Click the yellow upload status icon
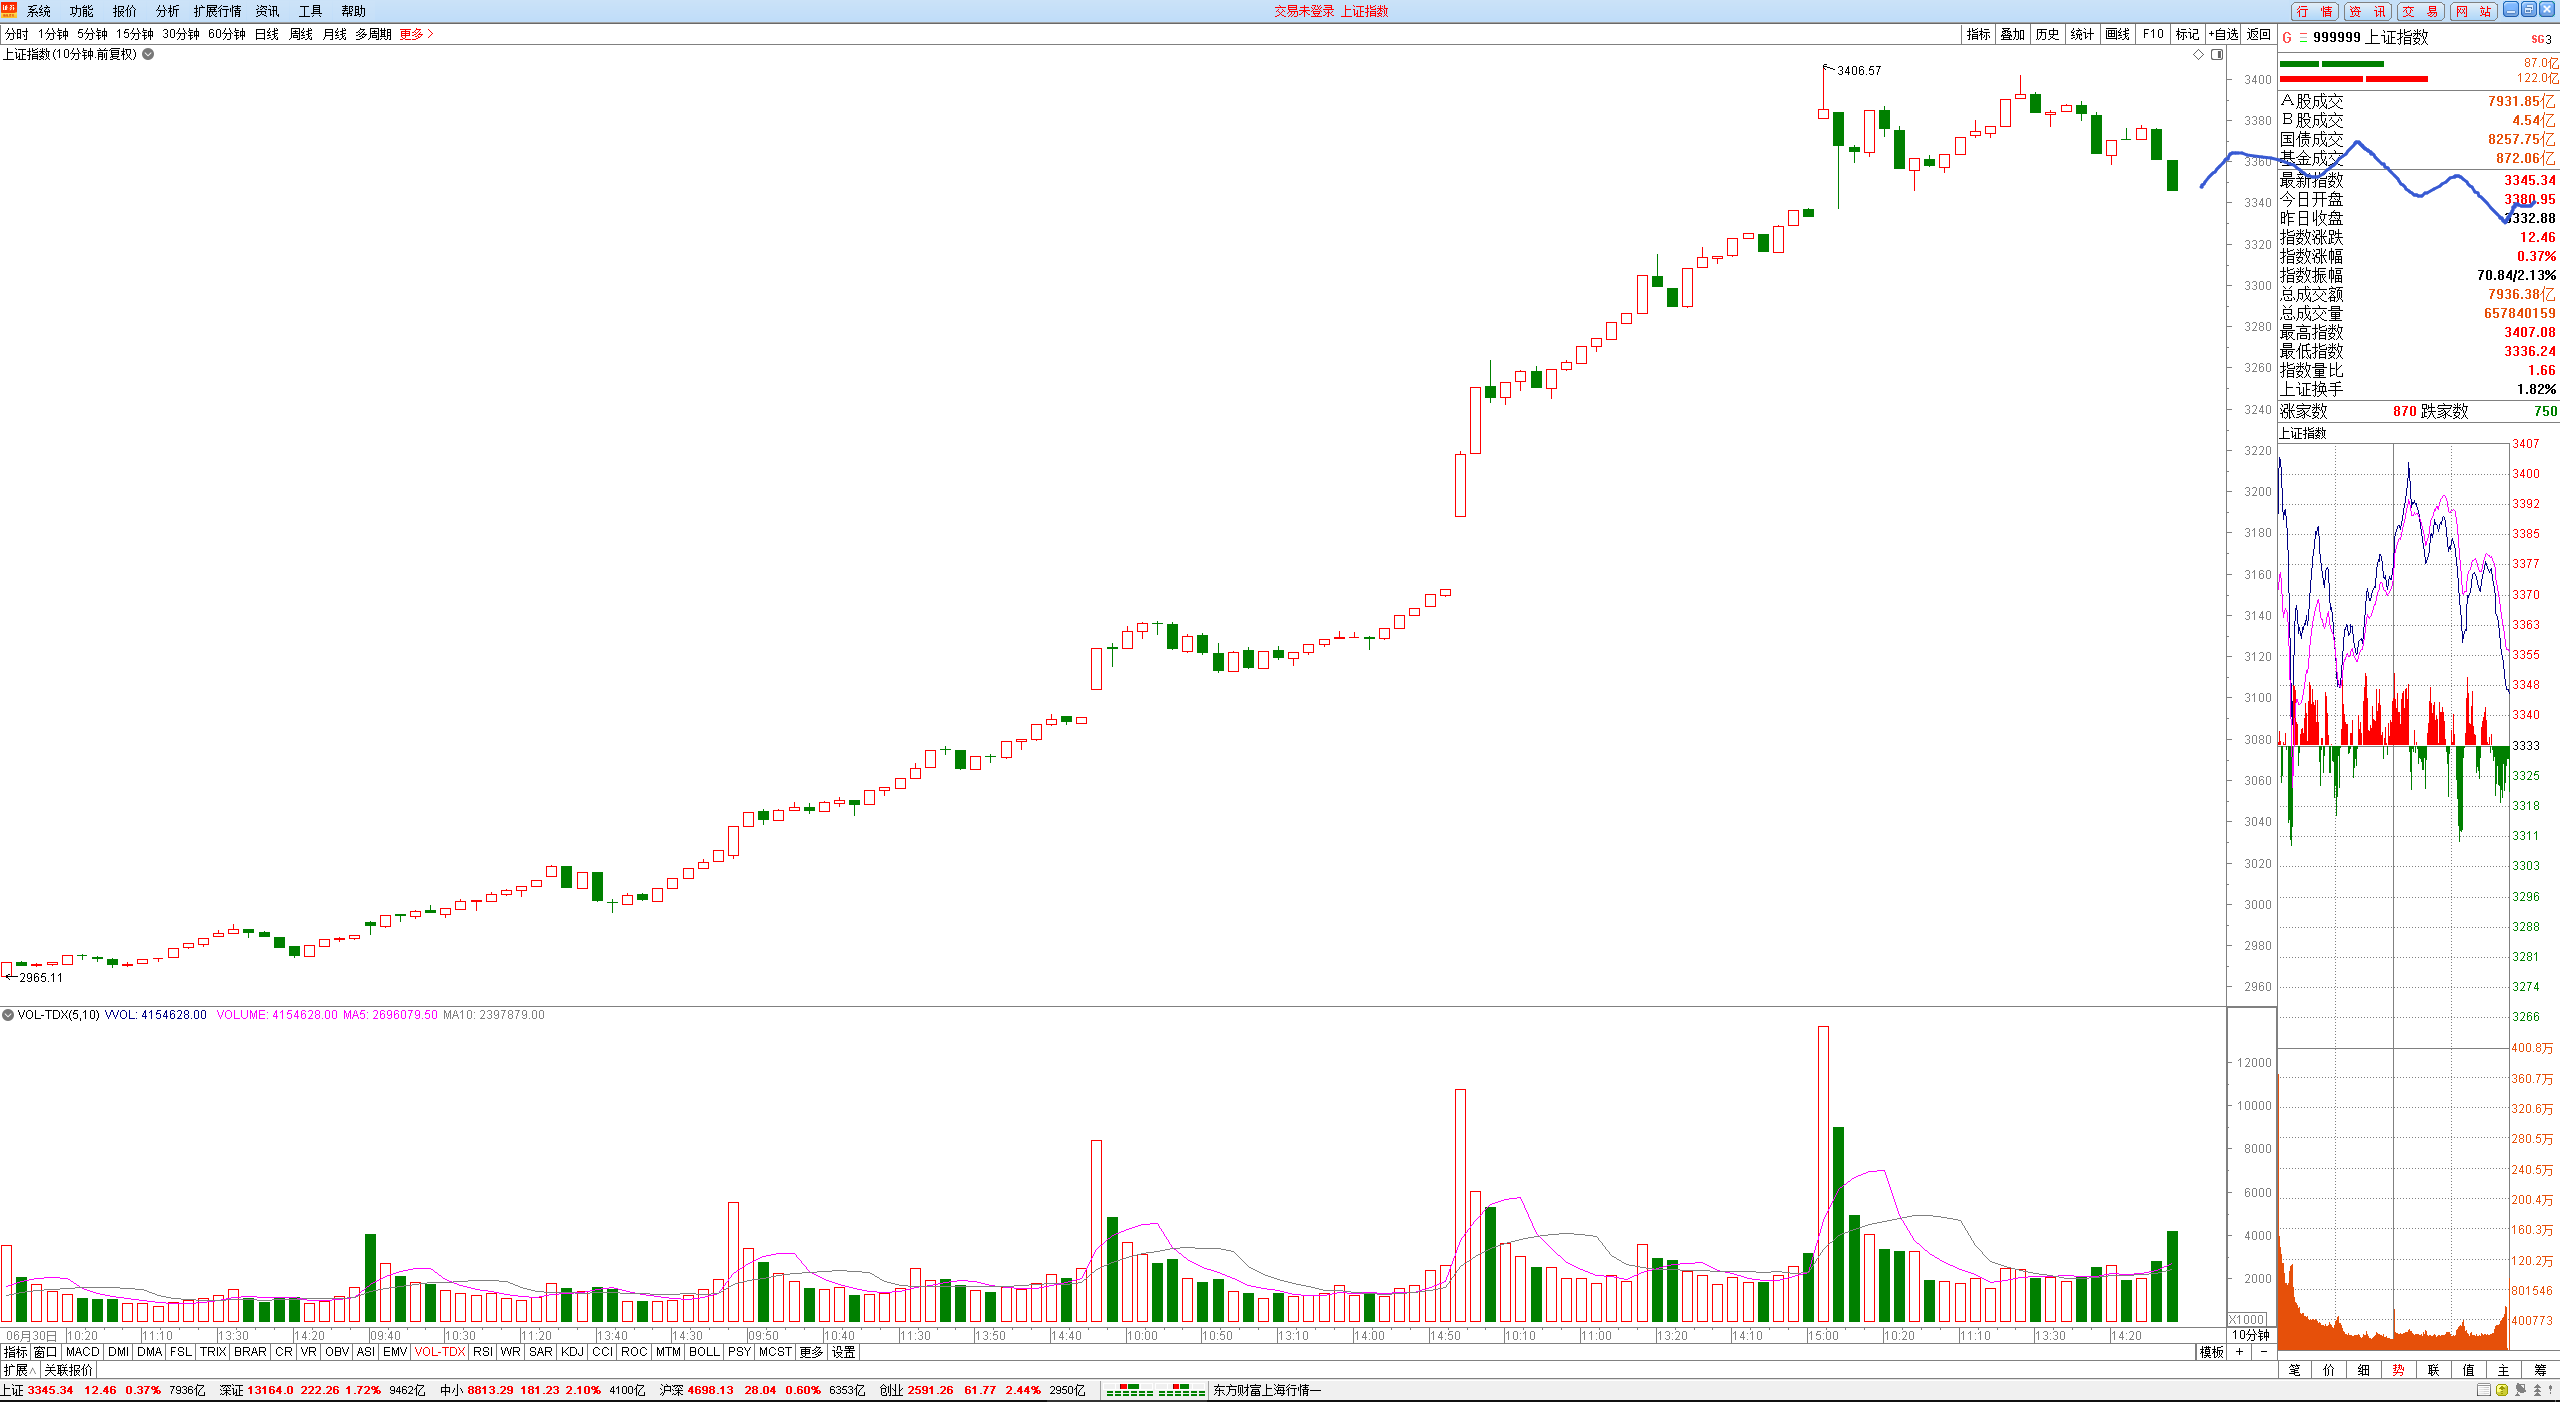 pyautogui.click(x=2502, y=1390)
